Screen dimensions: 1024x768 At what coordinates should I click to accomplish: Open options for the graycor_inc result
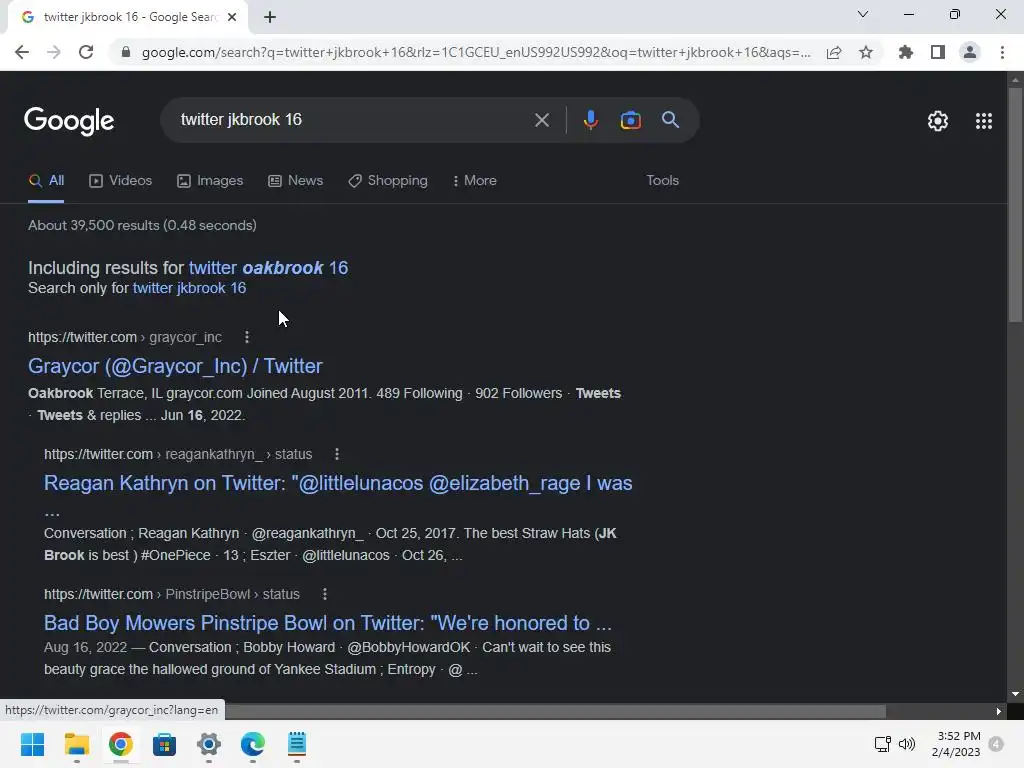(x=246, y=337)
